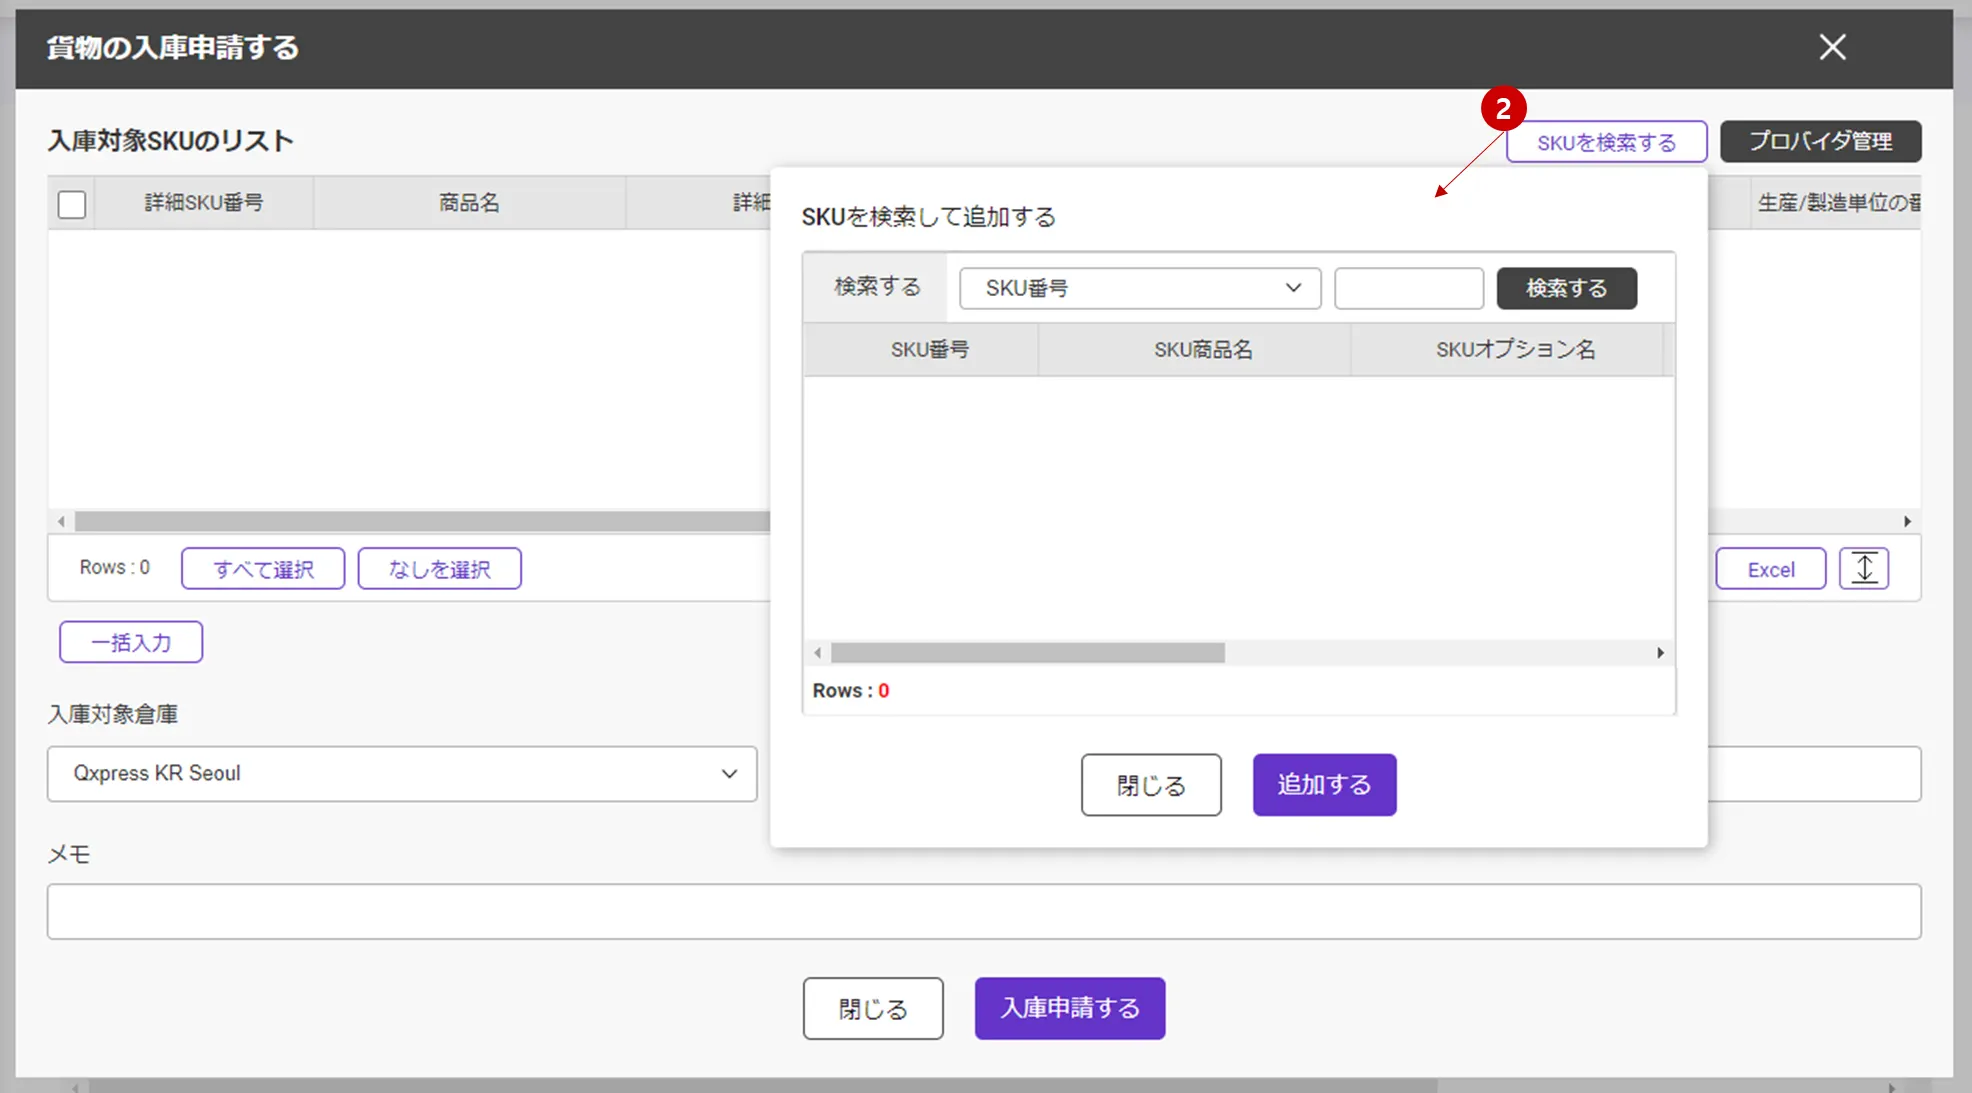Toggle the select-all checkbox in SKU list header
The width and height of the screenshot is (1972, 1093).
click(72, 204)
